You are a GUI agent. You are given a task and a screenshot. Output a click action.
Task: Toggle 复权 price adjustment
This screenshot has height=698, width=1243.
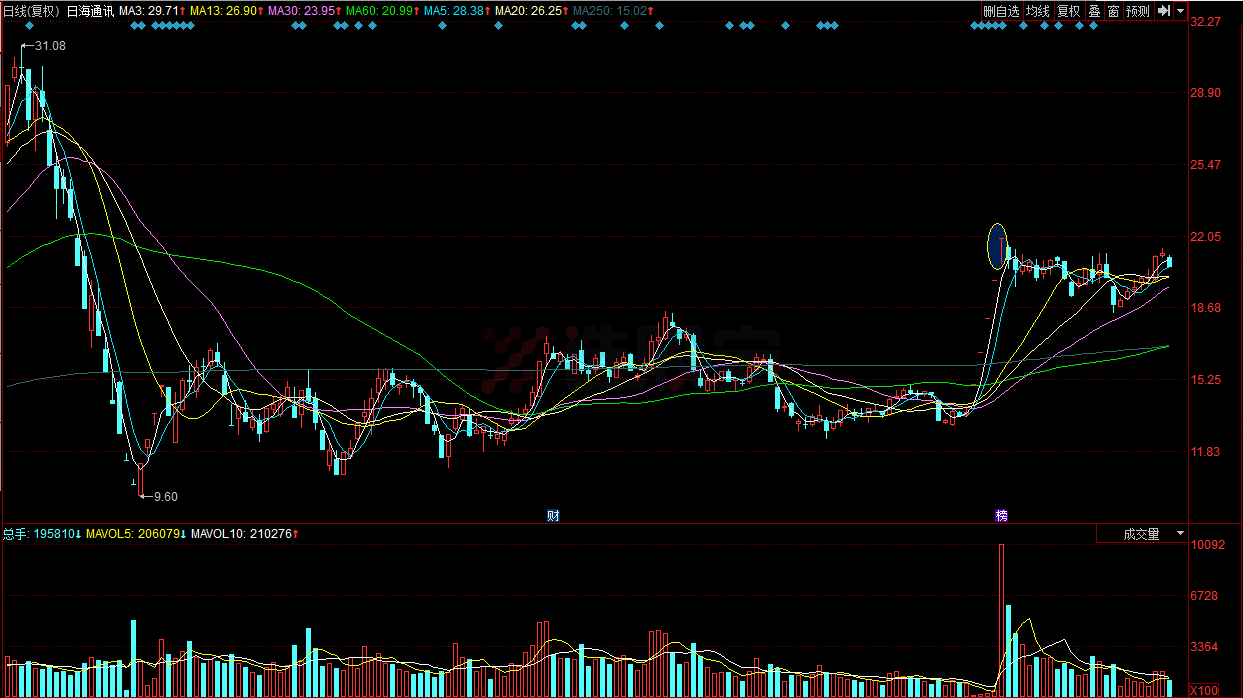(1069, 11)
